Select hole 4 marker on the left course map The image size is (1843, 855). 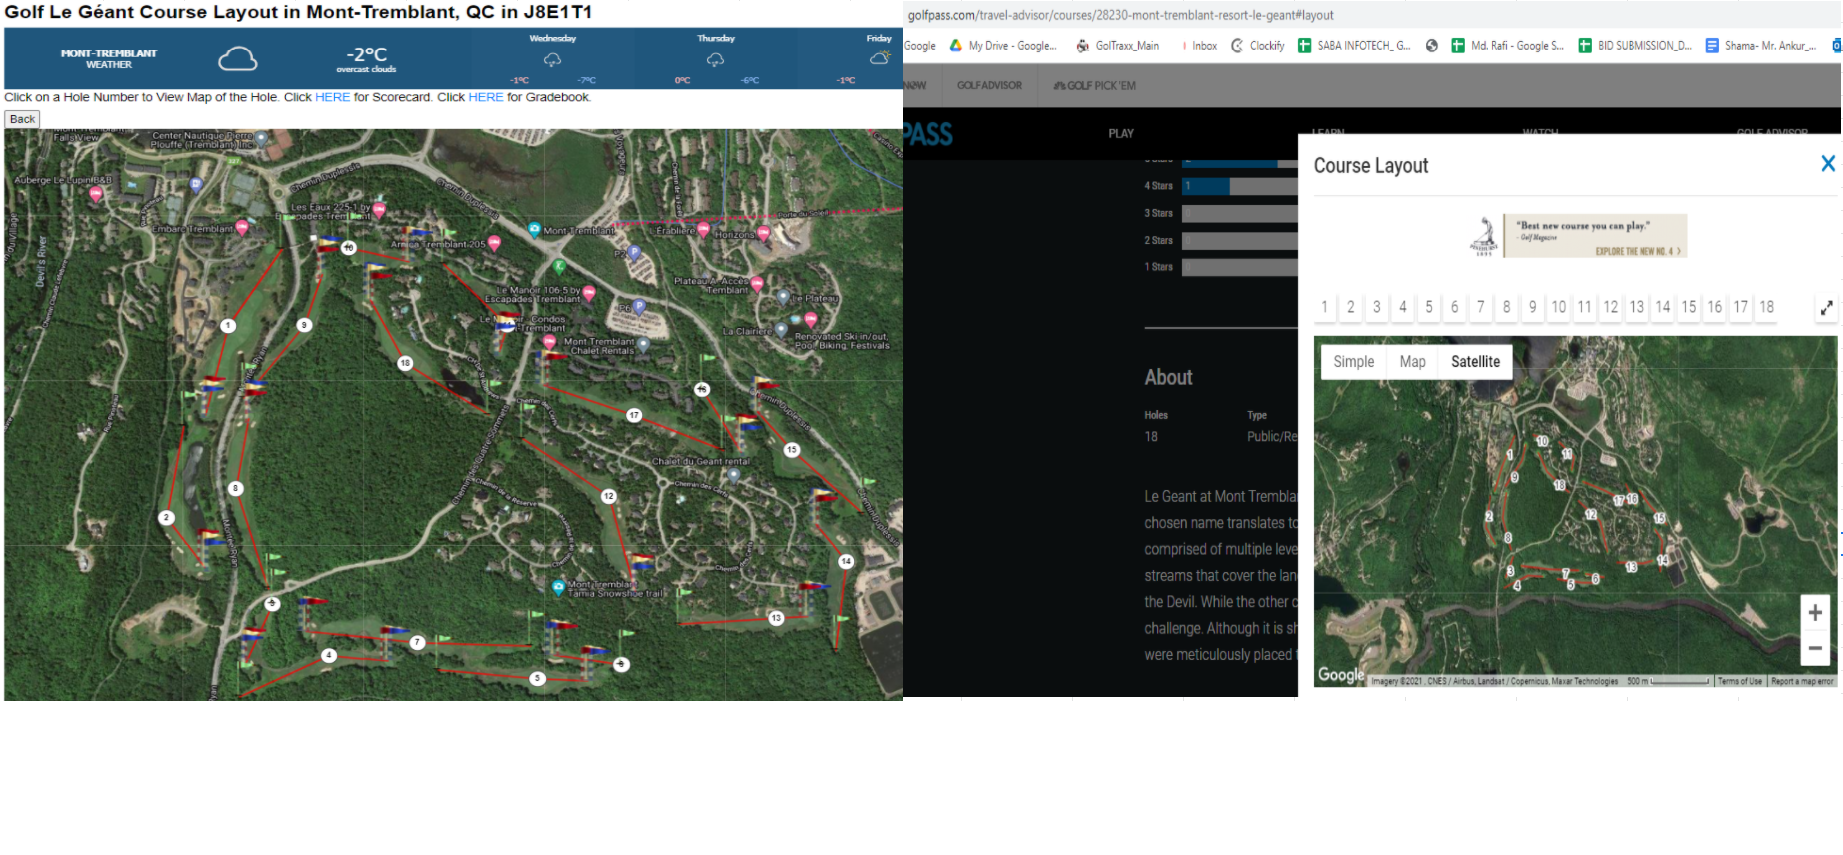point(329,655)
